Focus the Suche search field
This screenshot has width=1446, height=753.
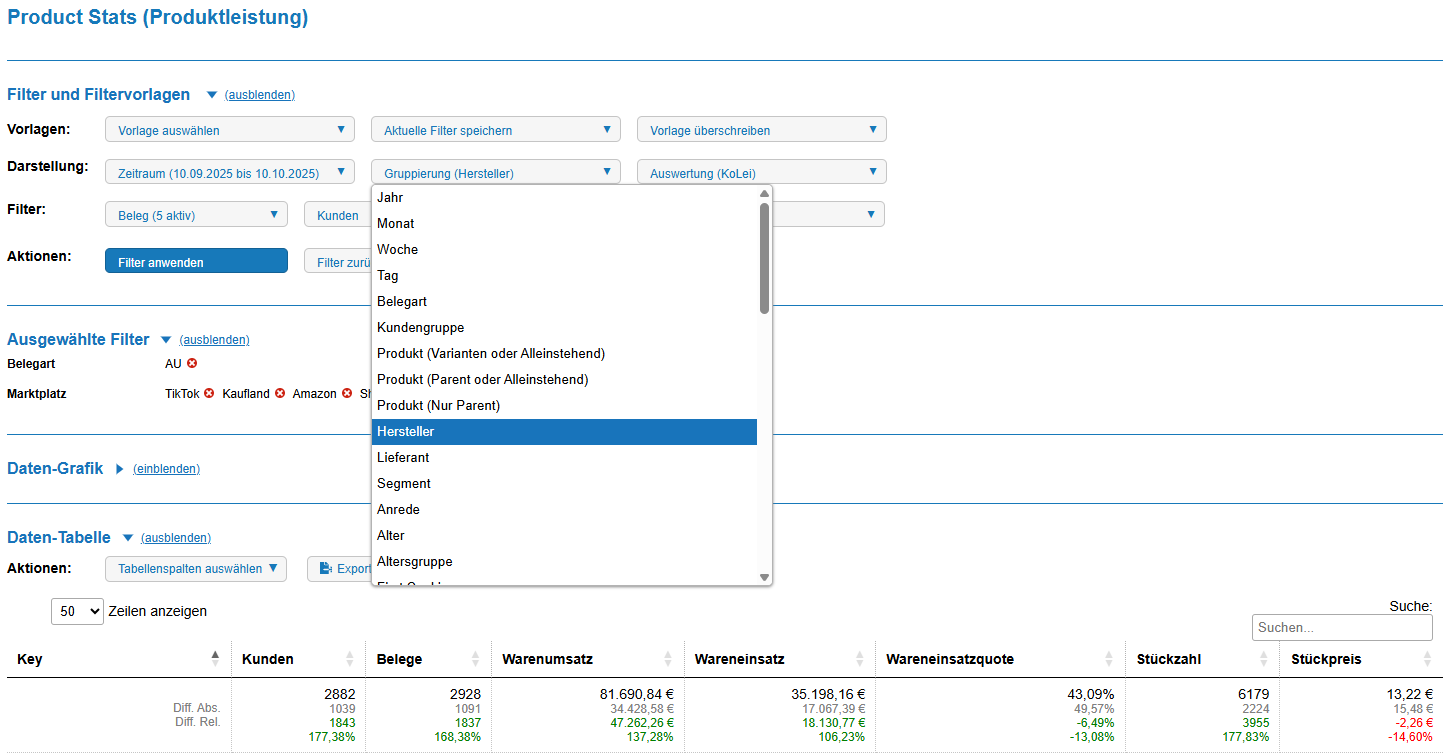[x=1341, y=627]
